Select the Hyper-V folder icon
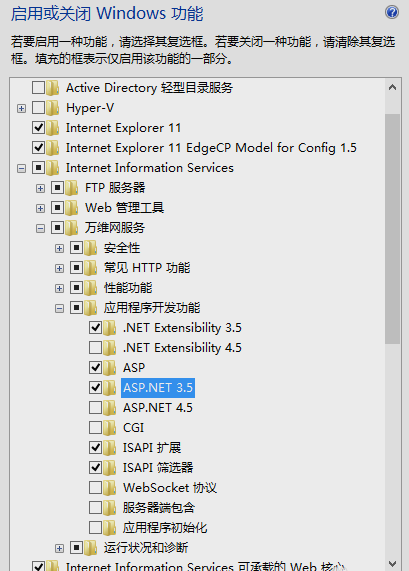The width and height of the screenshot is (409, 571). [x=53, y=108]
